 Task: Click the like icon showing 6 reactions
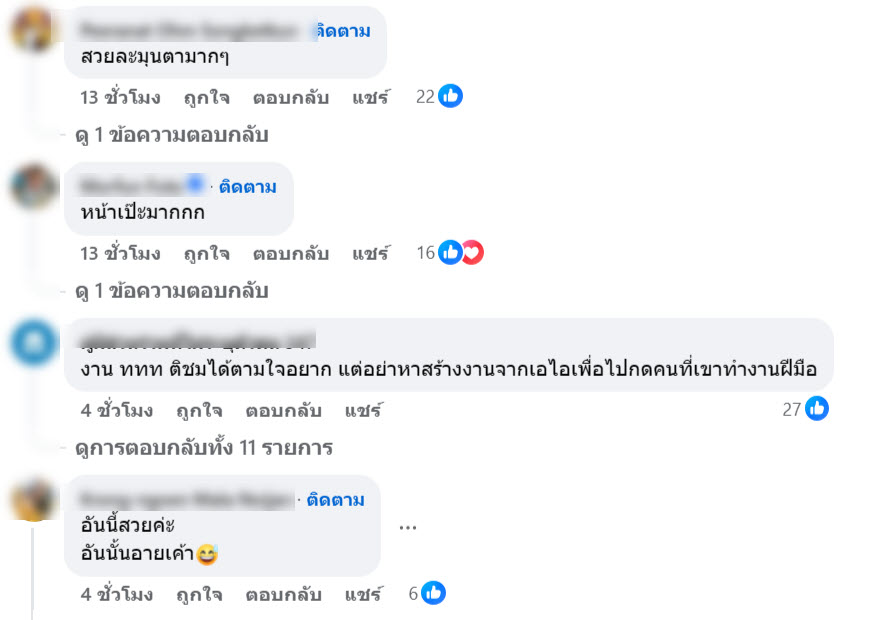(x=432, y=593)
